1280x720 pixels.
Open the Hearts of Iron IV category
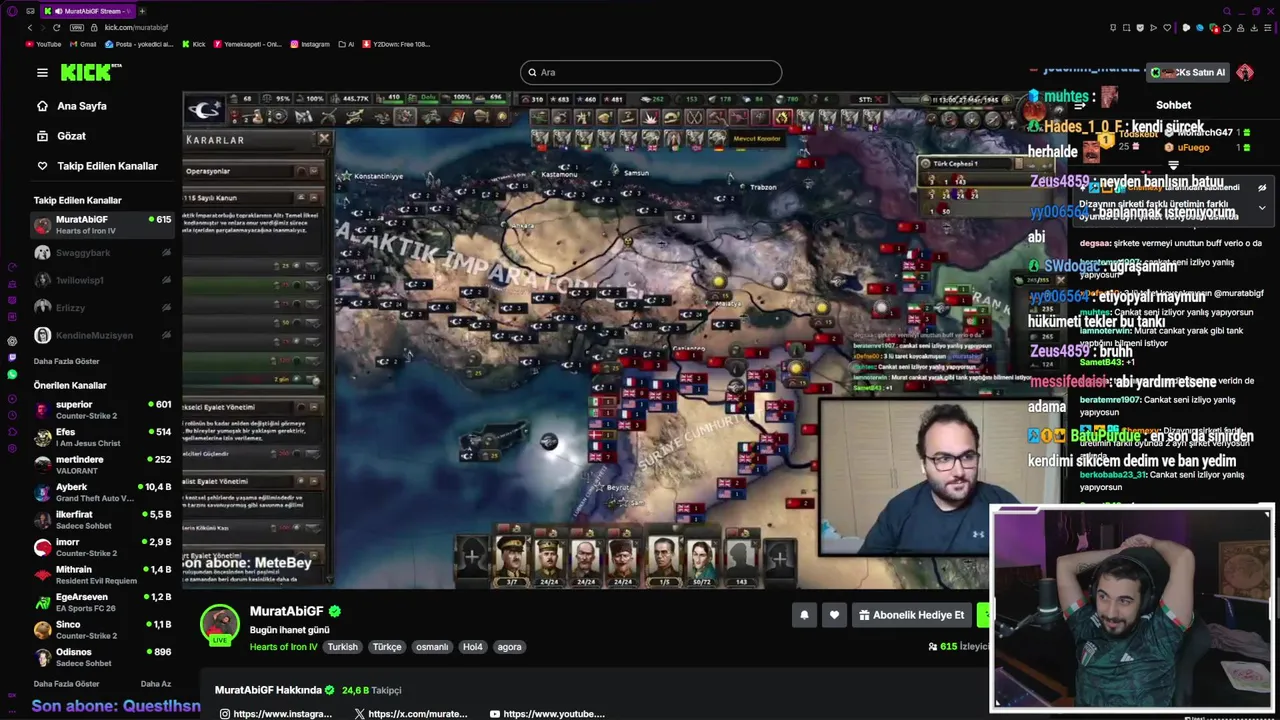coord(283,647)
